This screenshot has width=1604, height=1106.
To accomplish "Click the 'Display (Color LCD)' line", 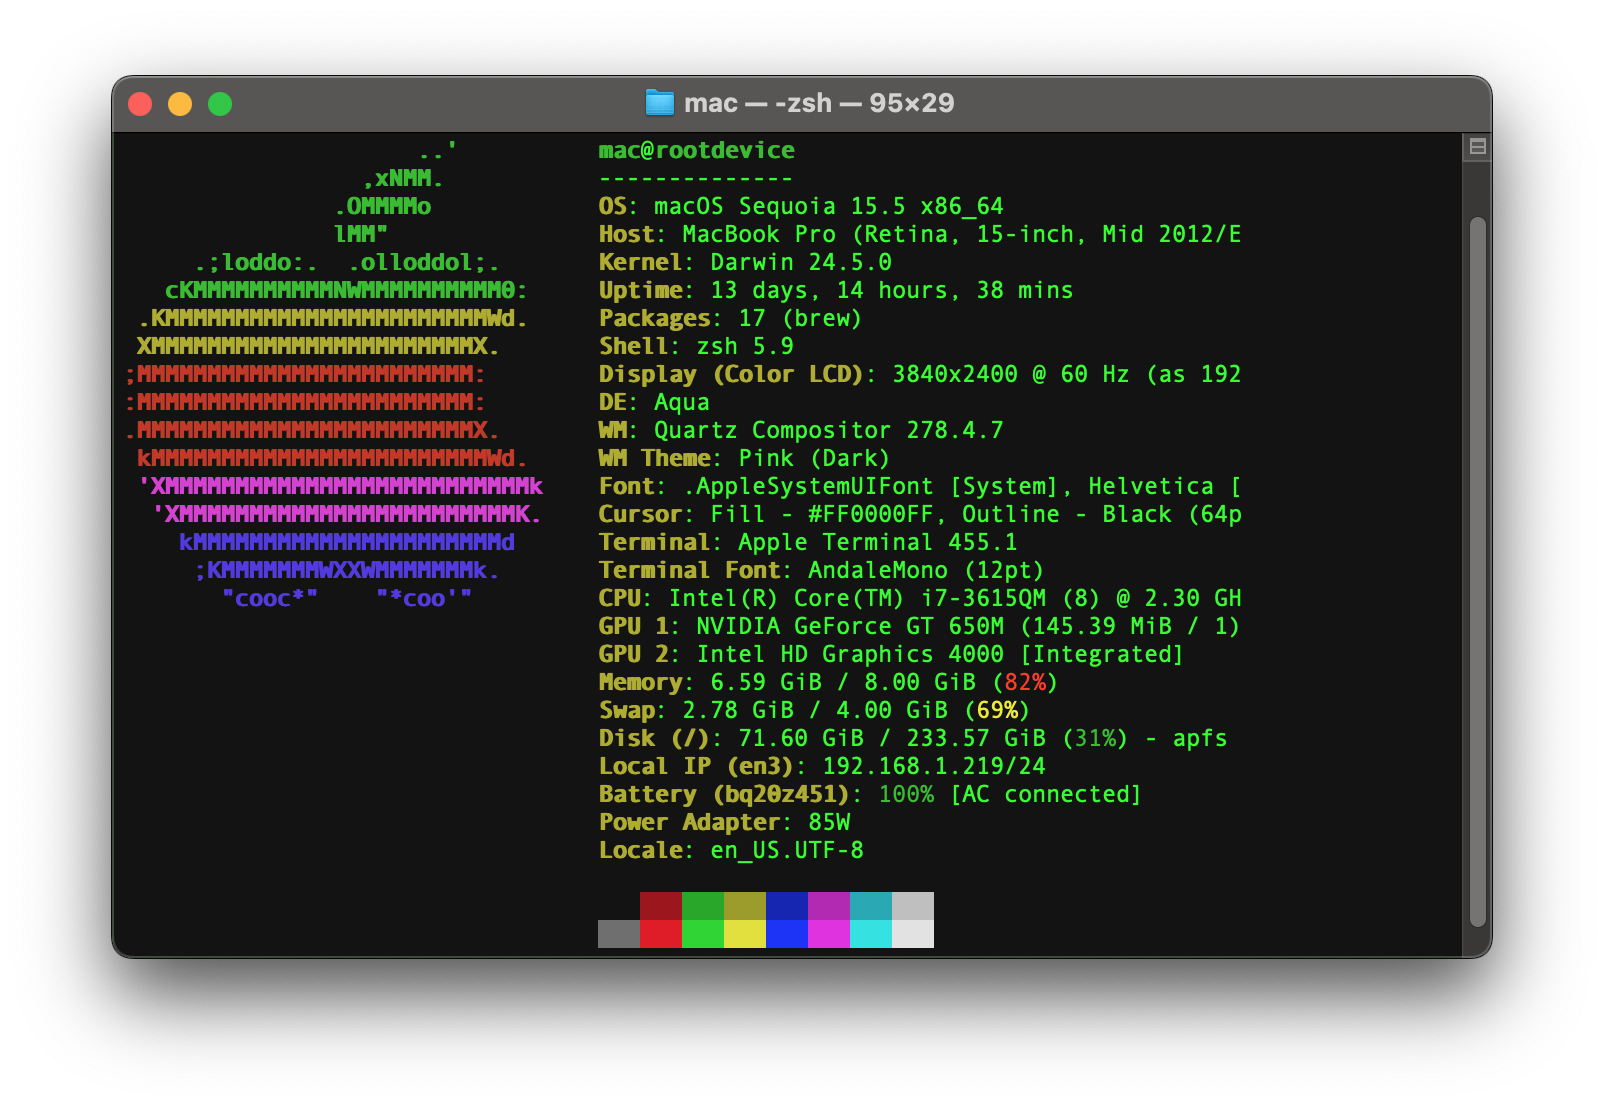I will click(x=920, y=374).
